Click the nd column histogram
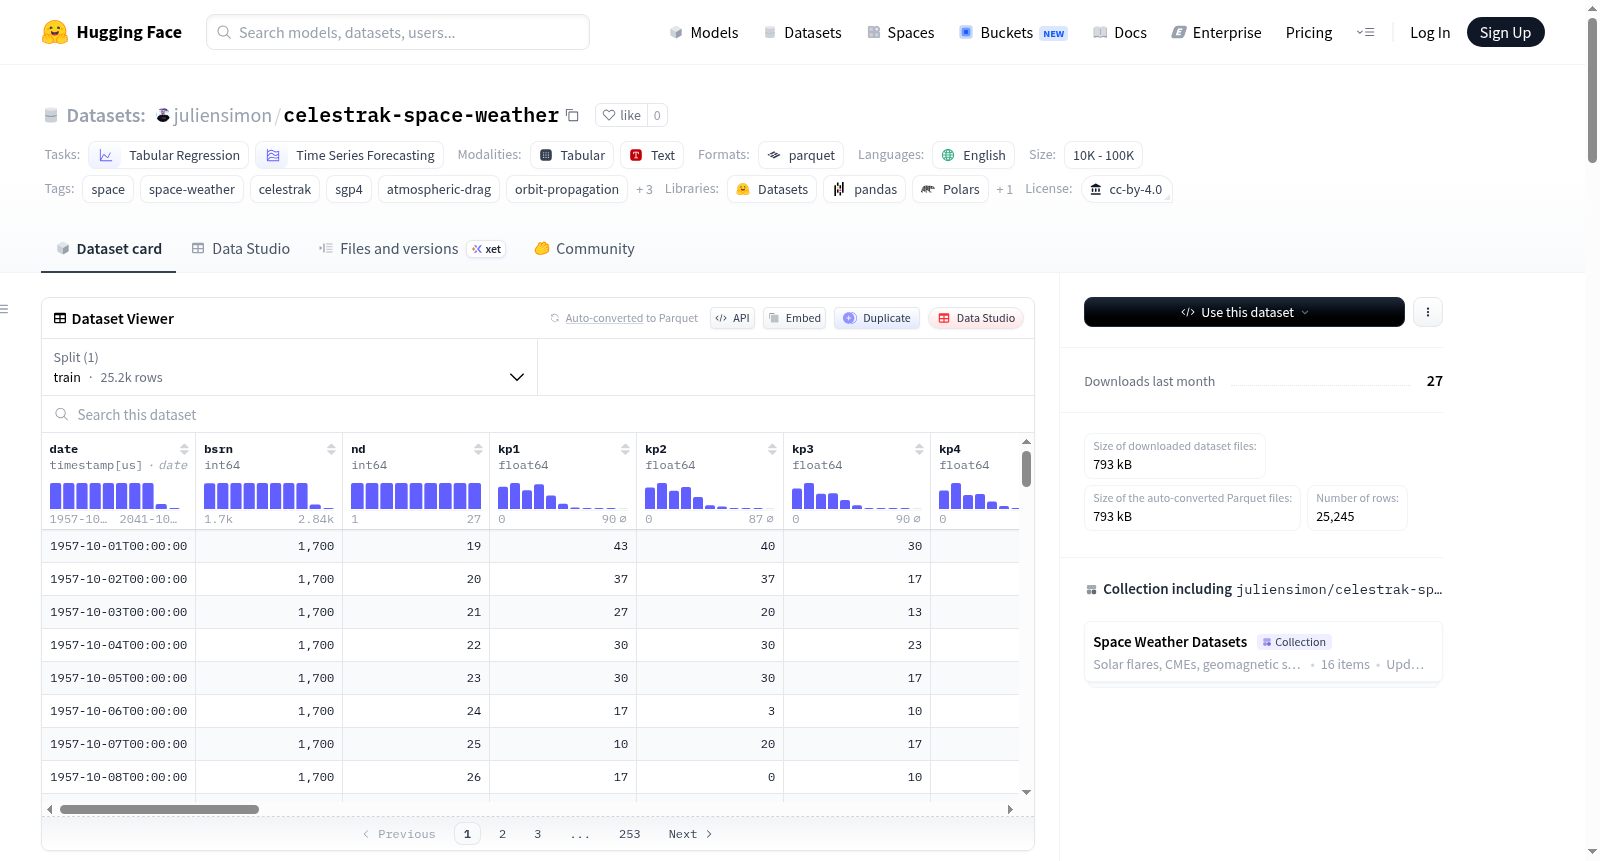This screenshot has width=1600, height=861. click(416, 496)
